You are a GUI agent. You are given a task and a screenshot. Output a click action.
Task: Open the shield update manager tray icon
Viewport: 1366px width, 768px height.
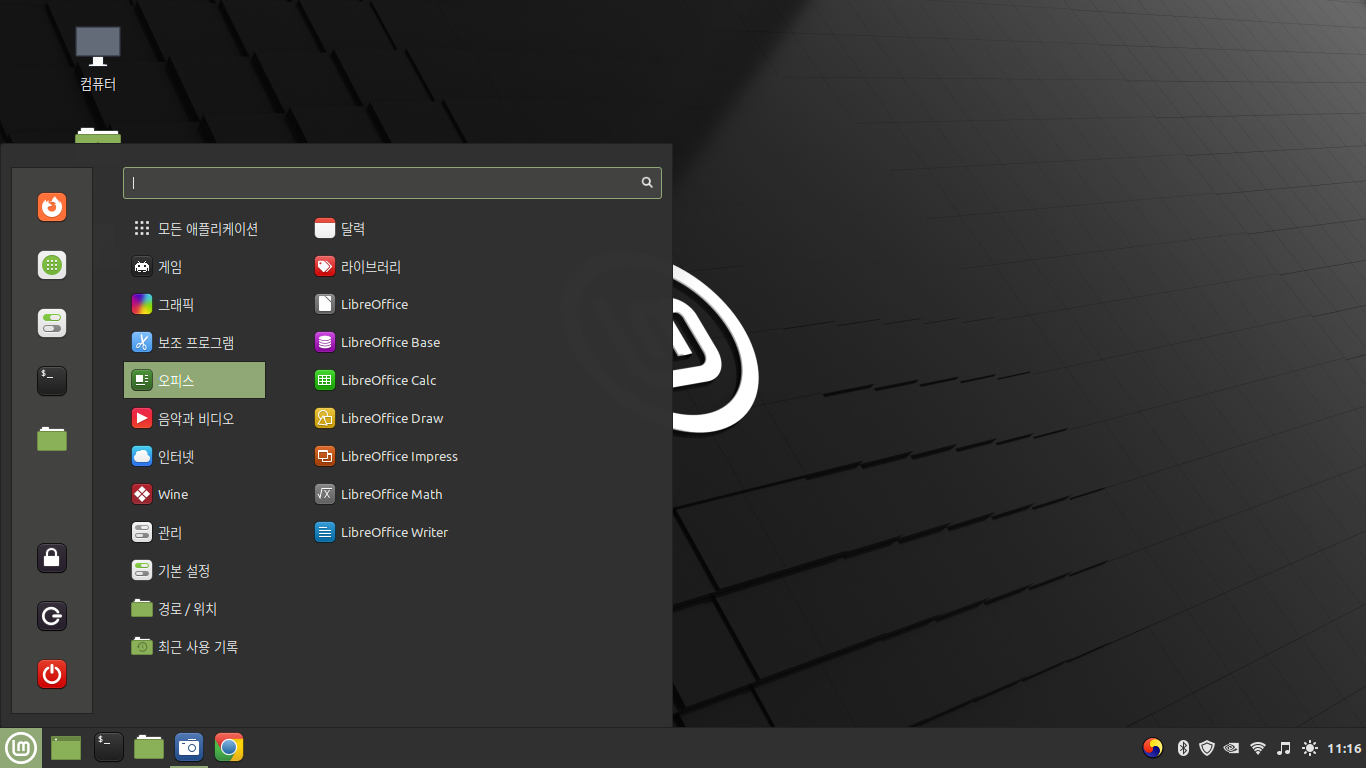coord(1207,748)
